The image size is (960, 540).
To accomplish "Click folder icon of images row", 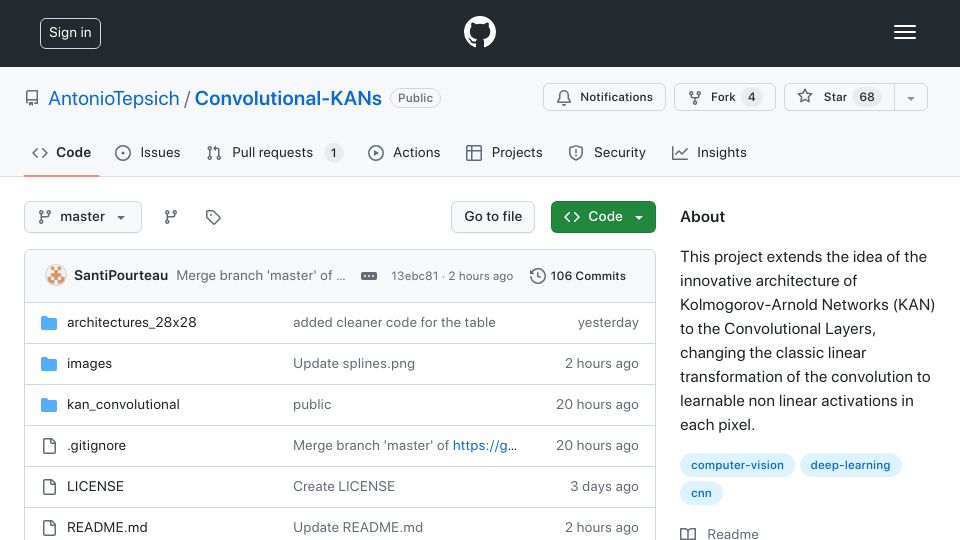I will [49, 364].
